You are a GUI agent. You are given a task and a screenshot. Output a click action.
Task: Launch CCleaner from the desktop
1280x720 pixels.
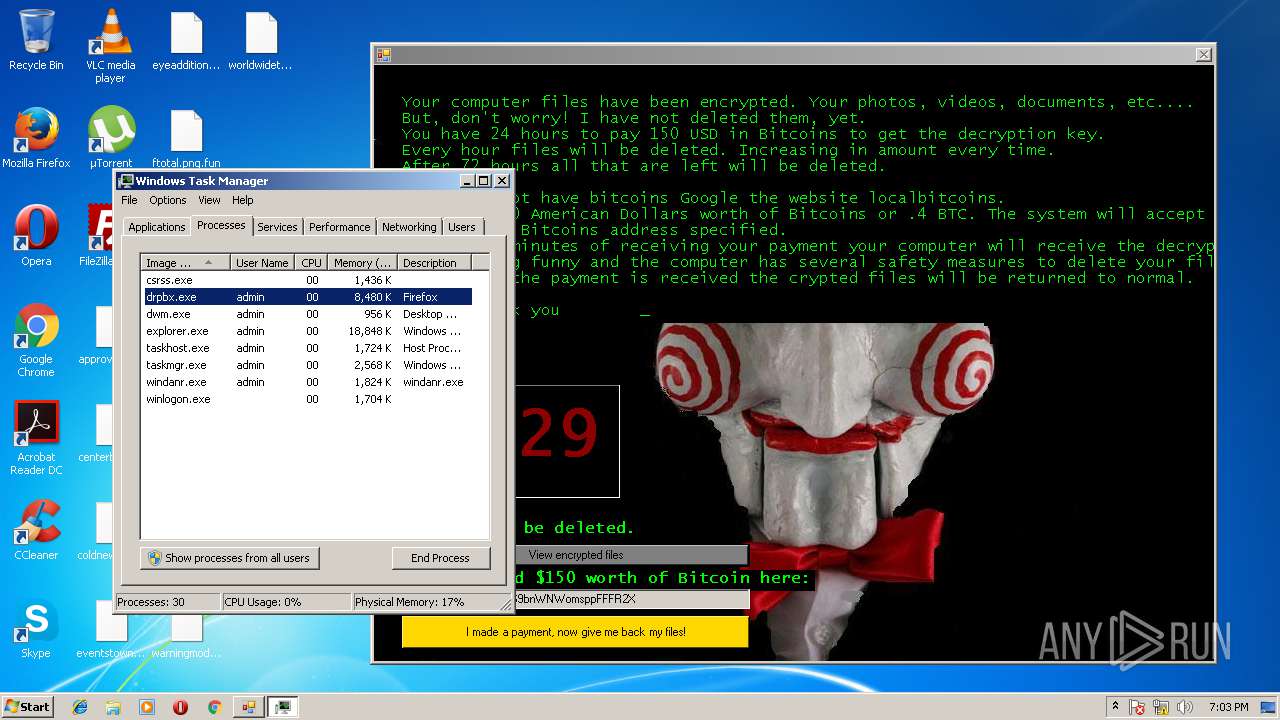click(x=36, y=530)
